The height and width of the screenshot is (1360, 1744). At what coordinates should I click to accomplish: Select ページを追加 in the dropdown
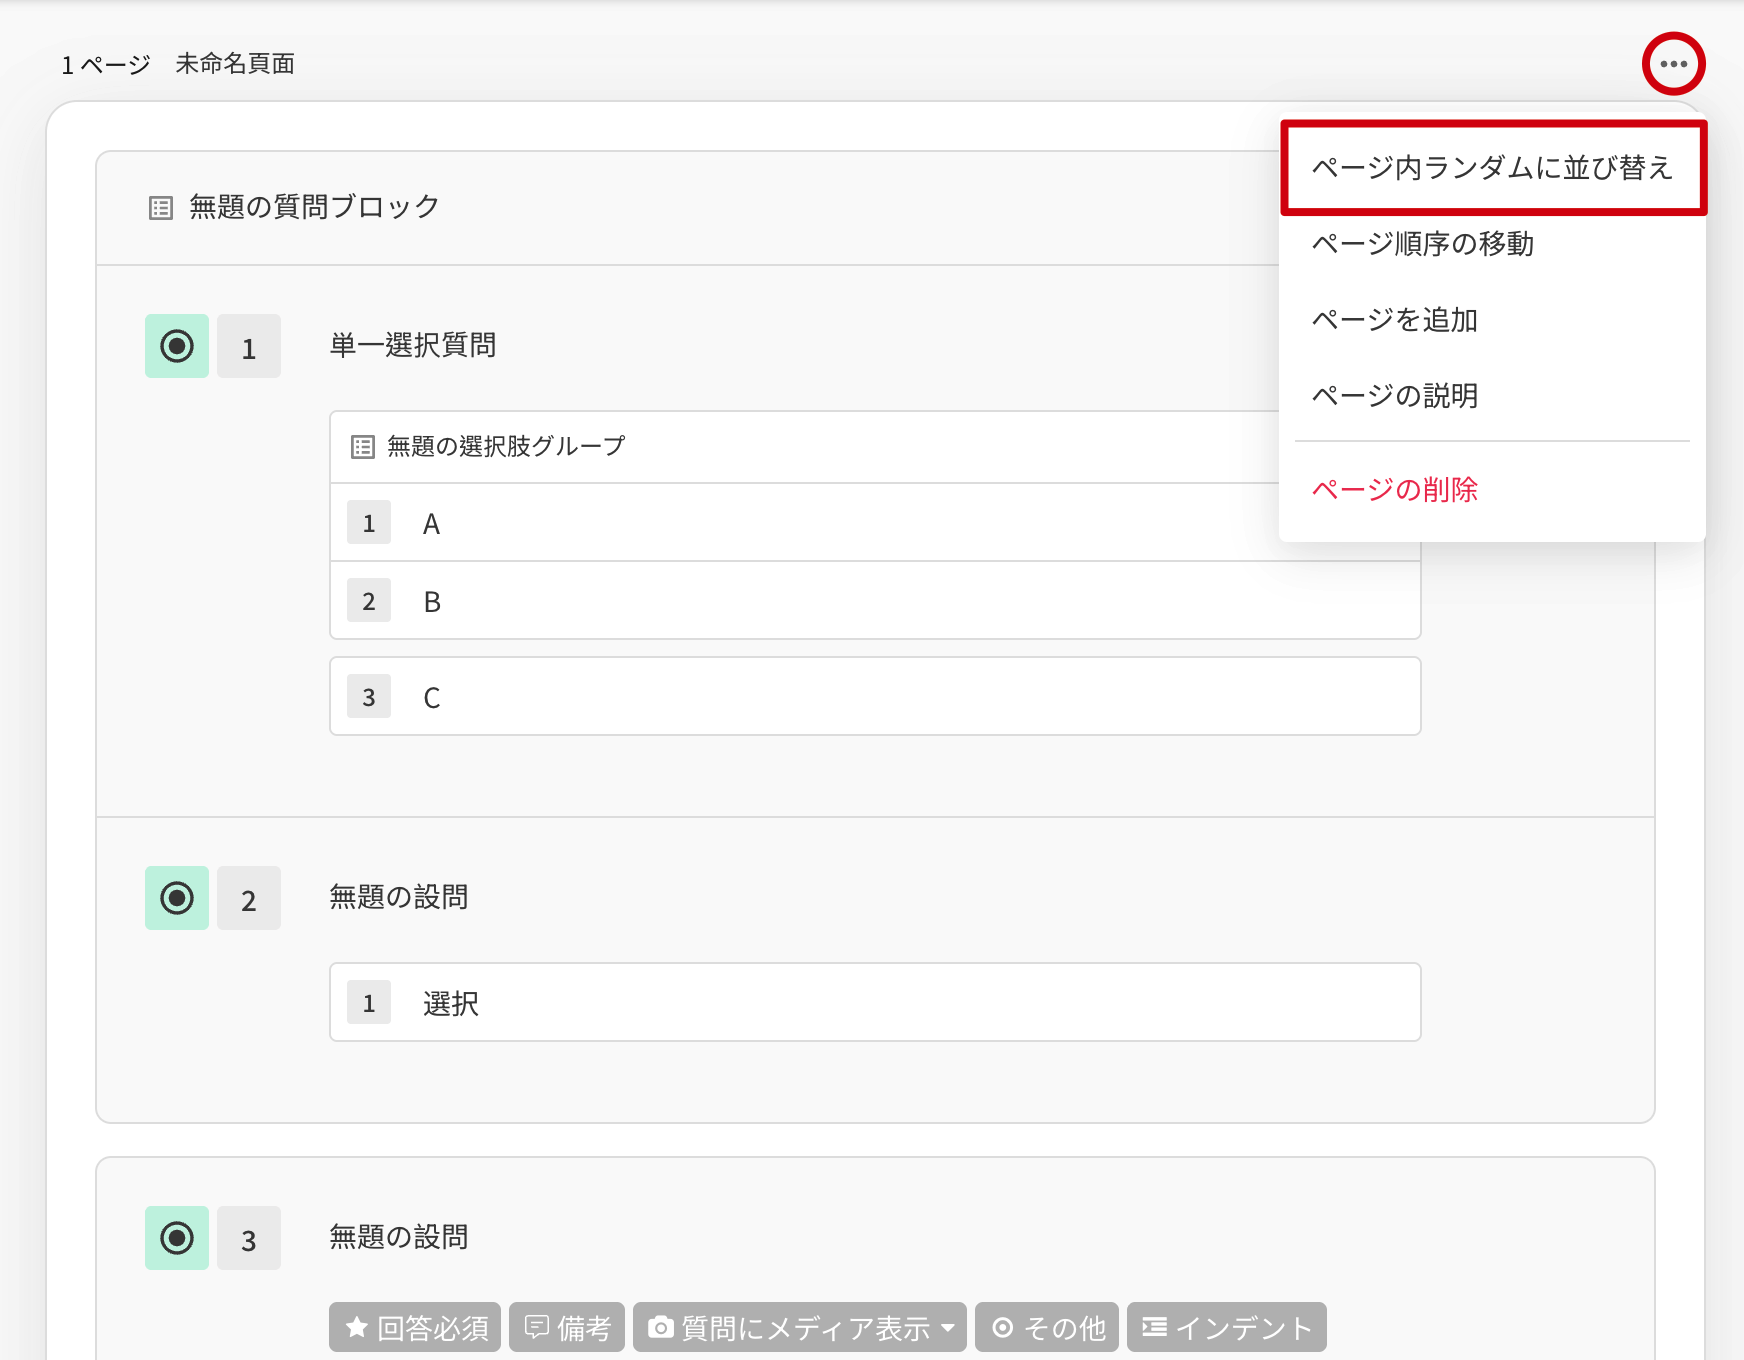[1493, 320]
